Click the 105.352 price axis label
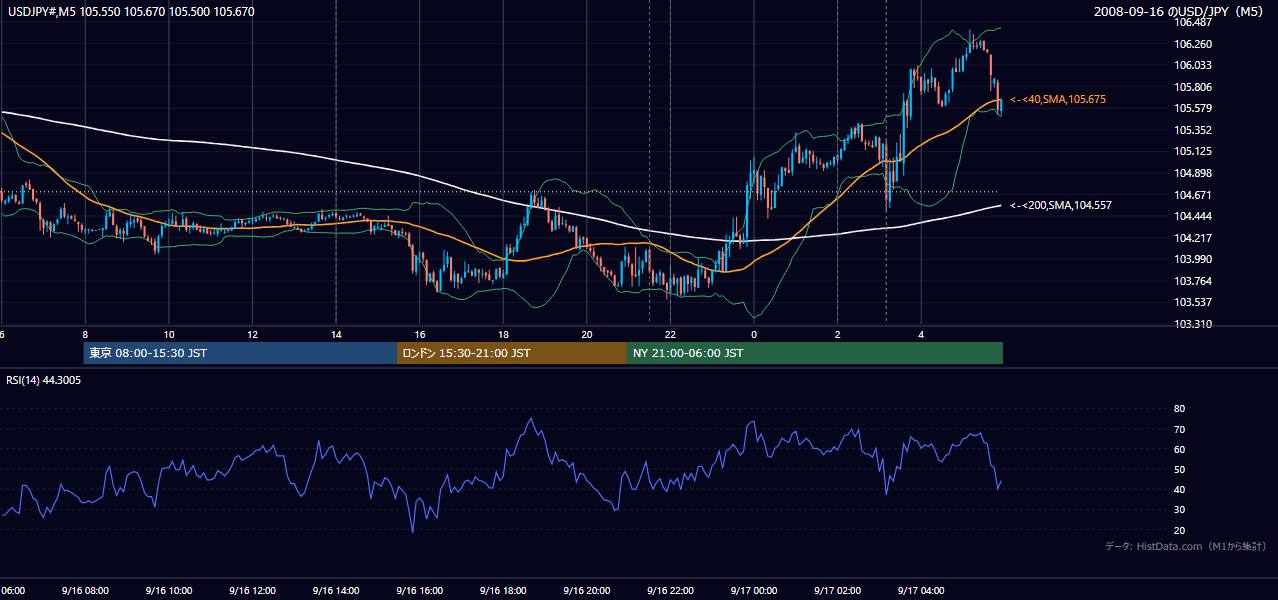 point(1193,130)
